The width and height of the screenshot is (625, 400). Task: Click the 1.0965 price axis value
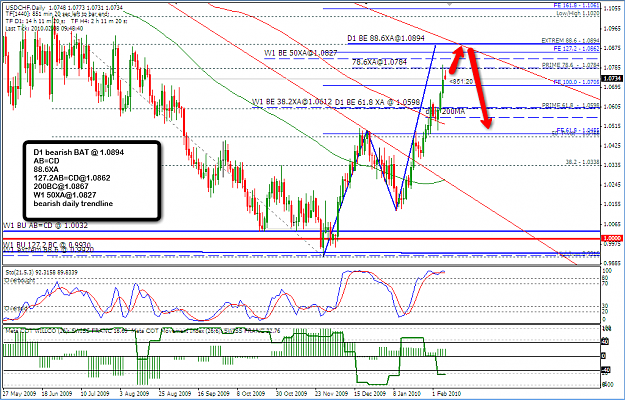(x=613, y=28)
